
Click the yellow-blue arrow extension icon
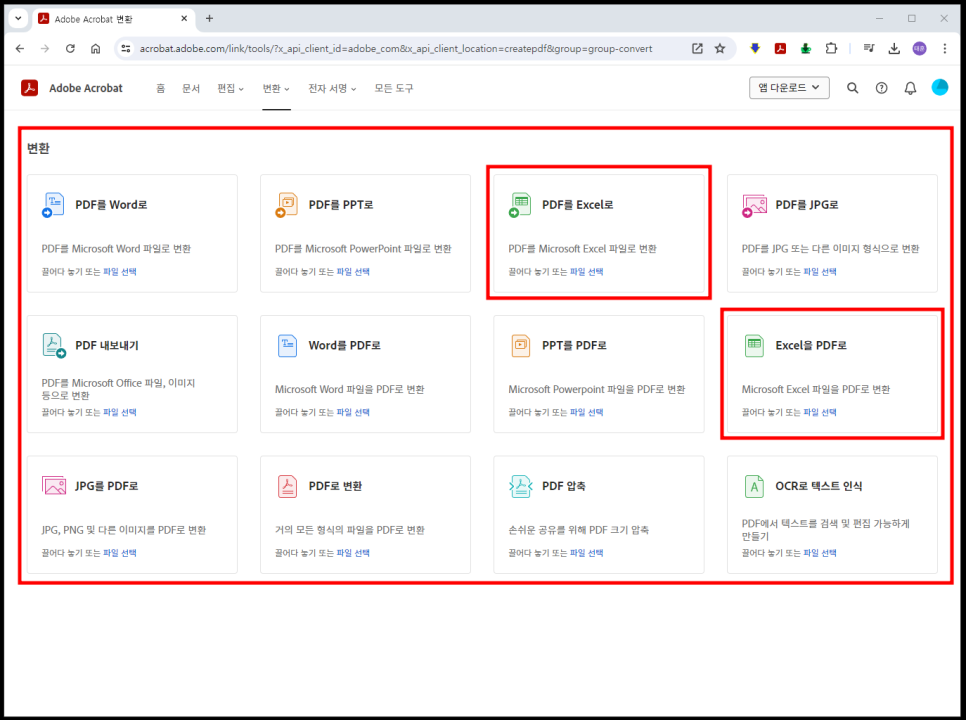click(755, 48)
